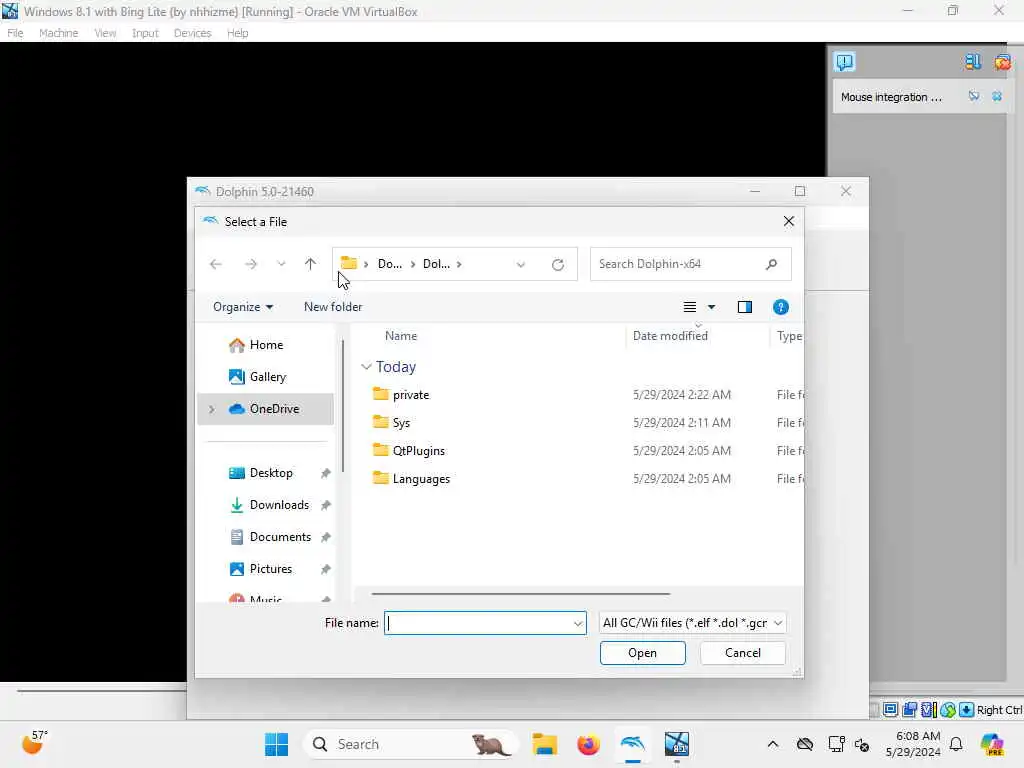
Task: Click Dolphin emulator taskbar icon
Action: pos(632,744)
